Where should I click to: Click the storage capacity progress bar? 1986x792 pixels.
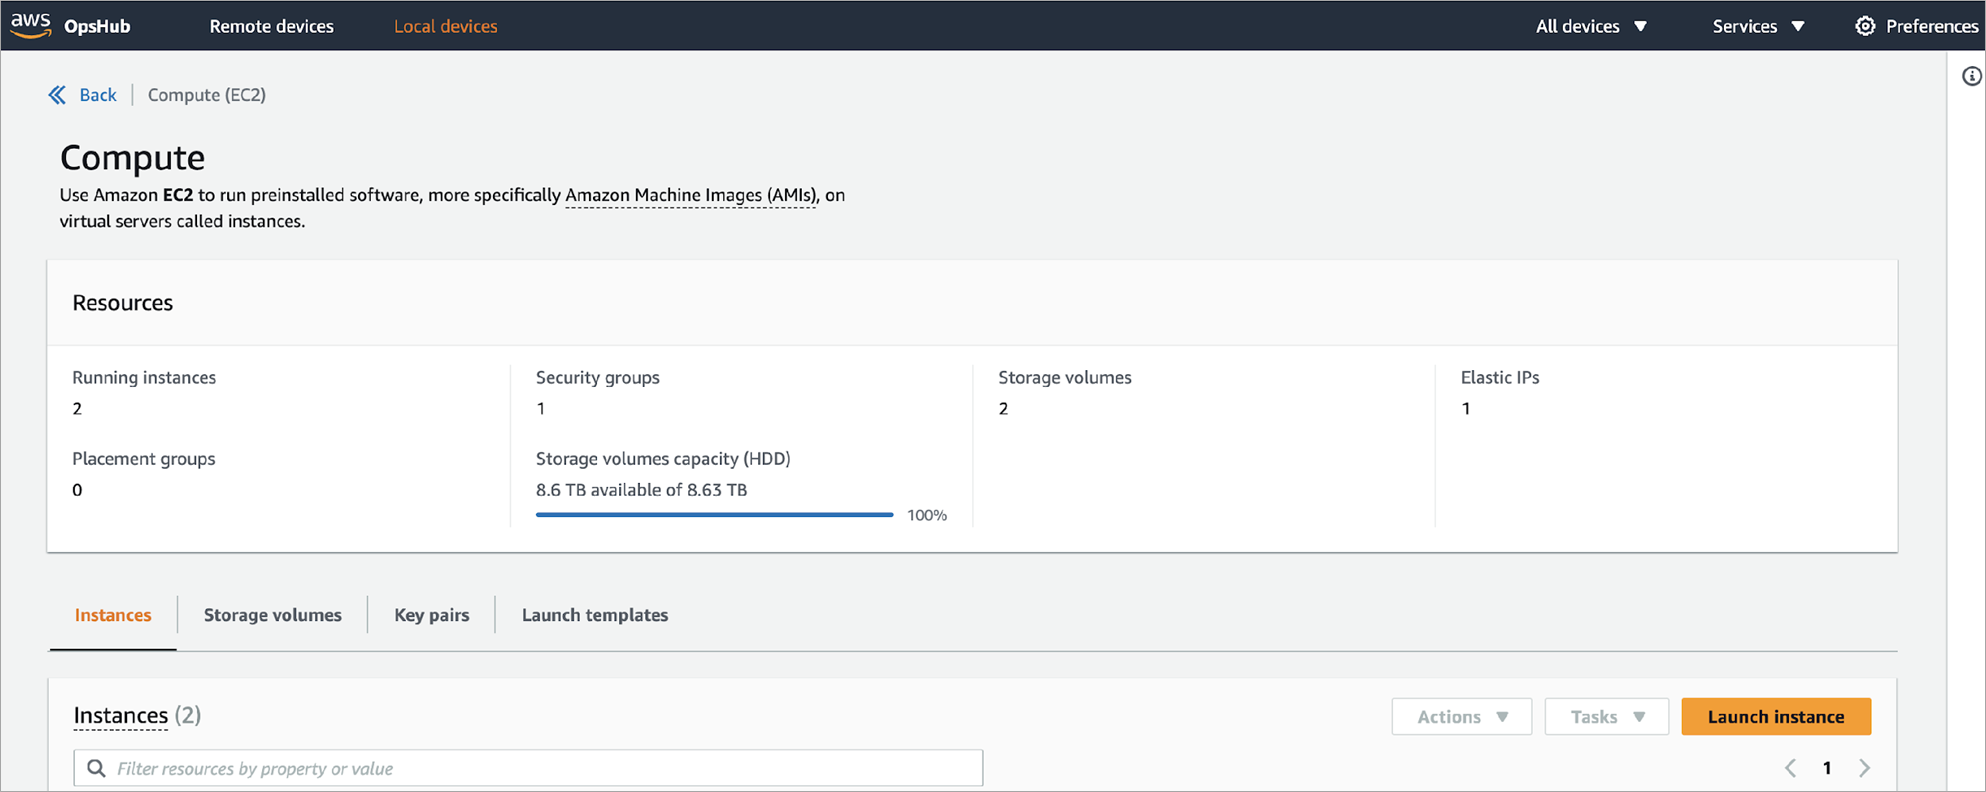point(714,515)
